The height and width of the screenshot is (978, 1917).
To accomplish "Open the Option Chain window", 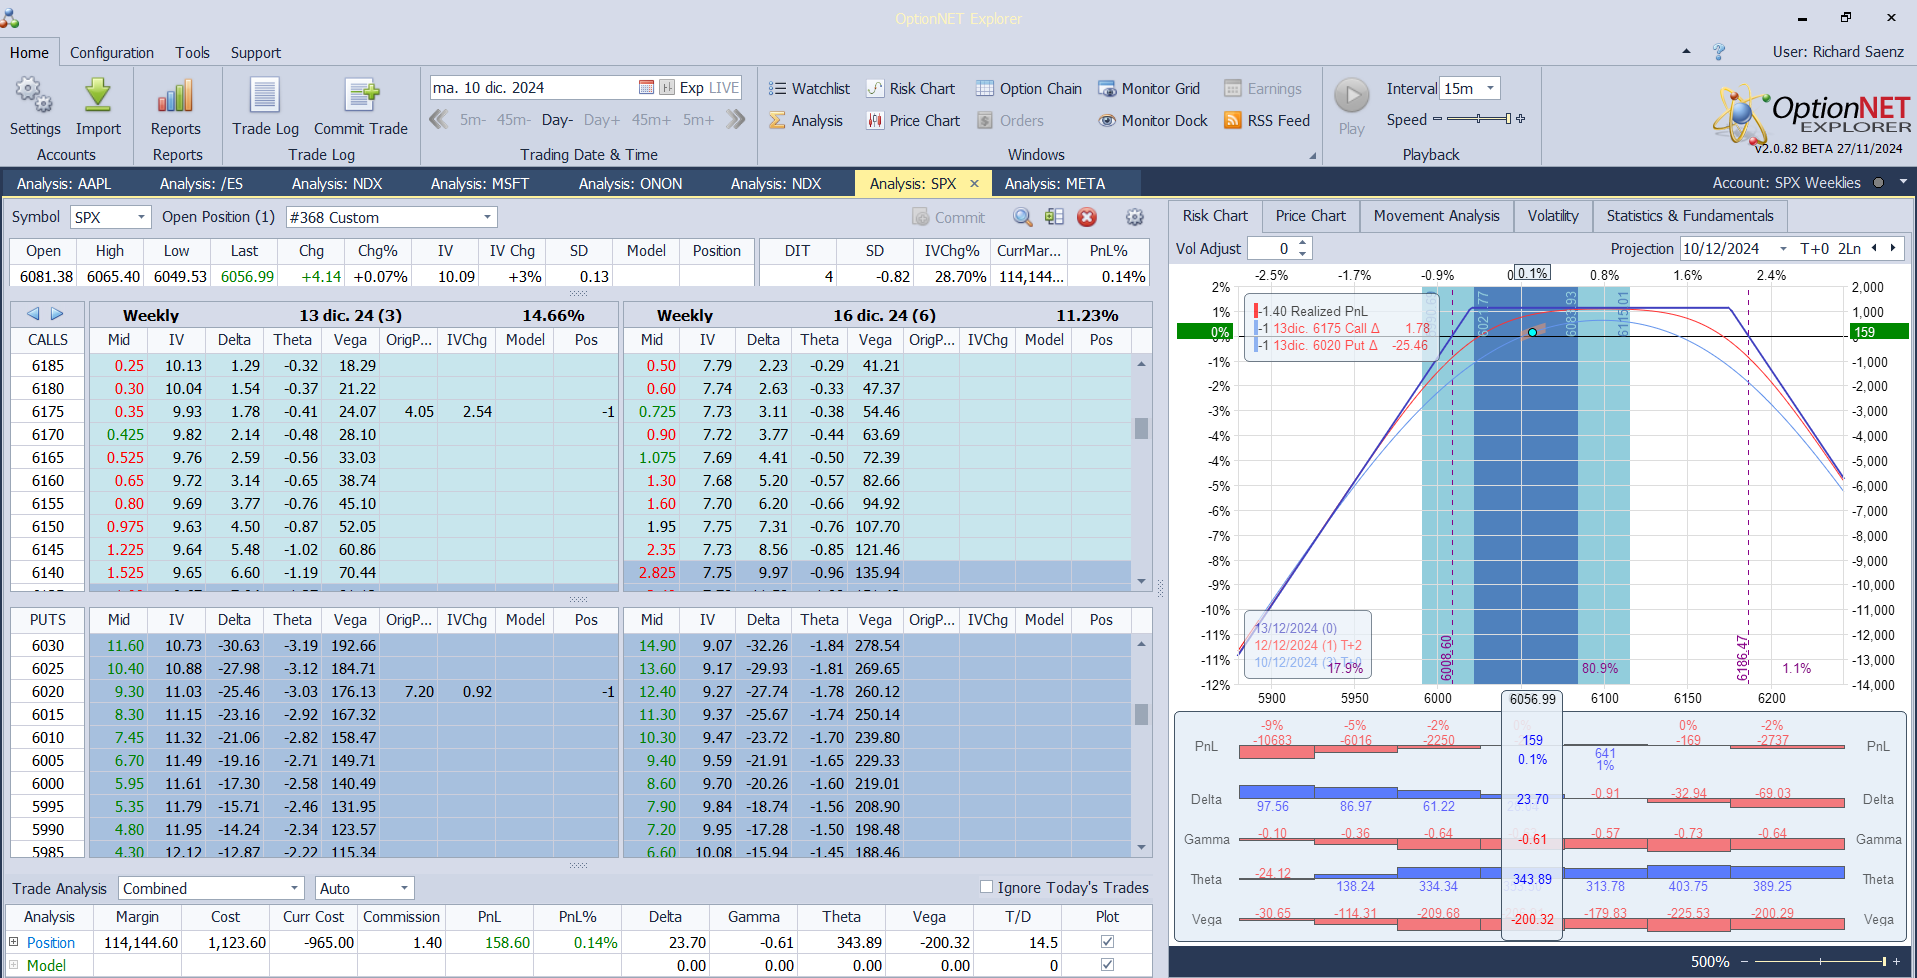I will coord(1029,89).
